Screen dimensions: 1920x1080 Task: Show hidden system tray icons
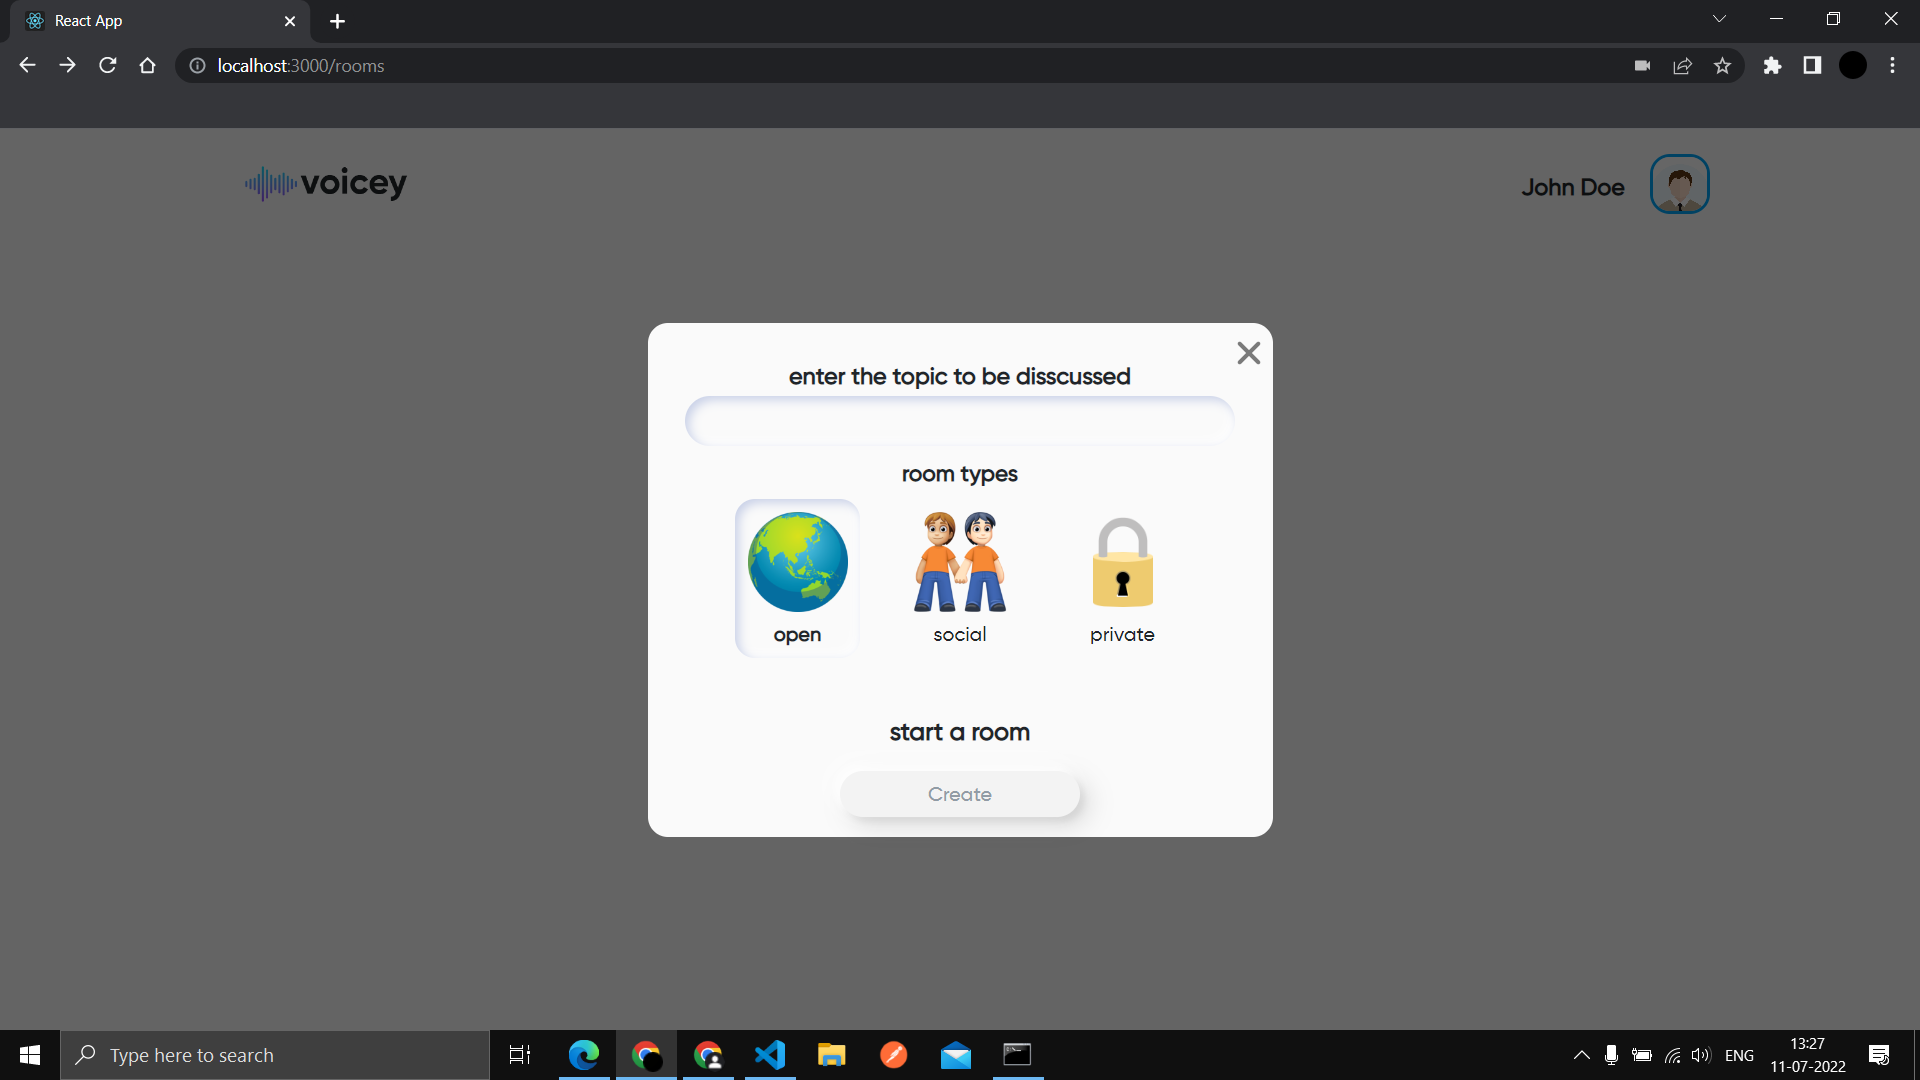[x=1581, y=1055]
